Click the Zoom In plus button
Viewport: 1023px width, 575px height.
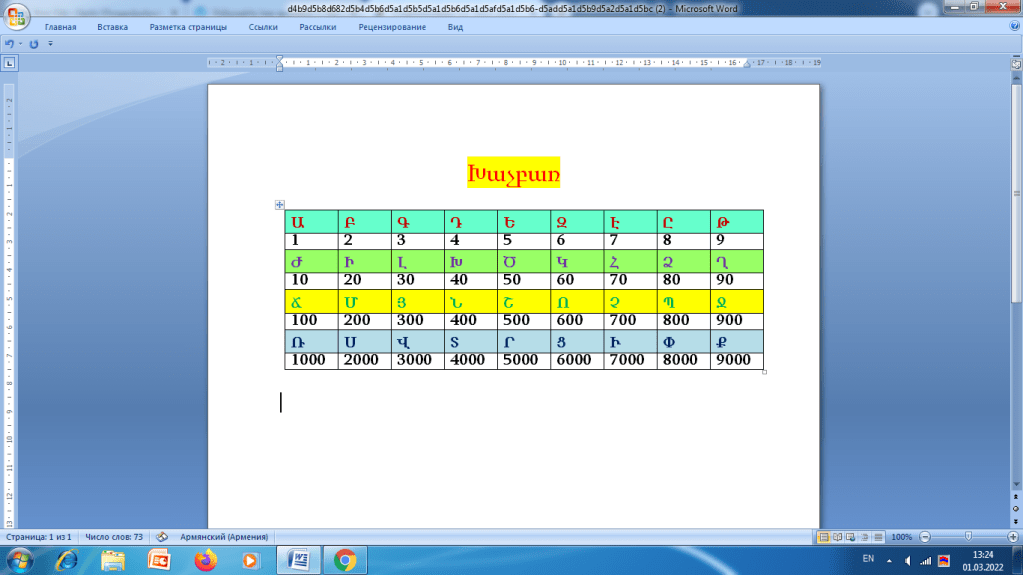1012,537
